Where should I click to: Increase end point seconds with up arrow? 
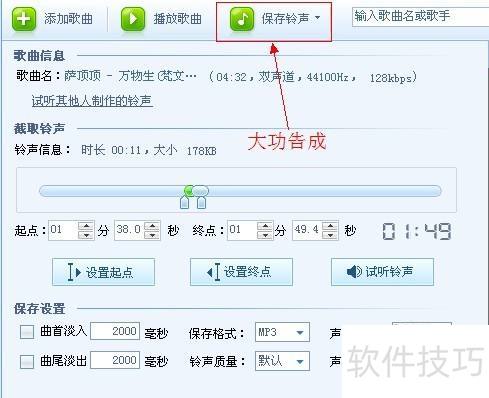click(330, 226)
